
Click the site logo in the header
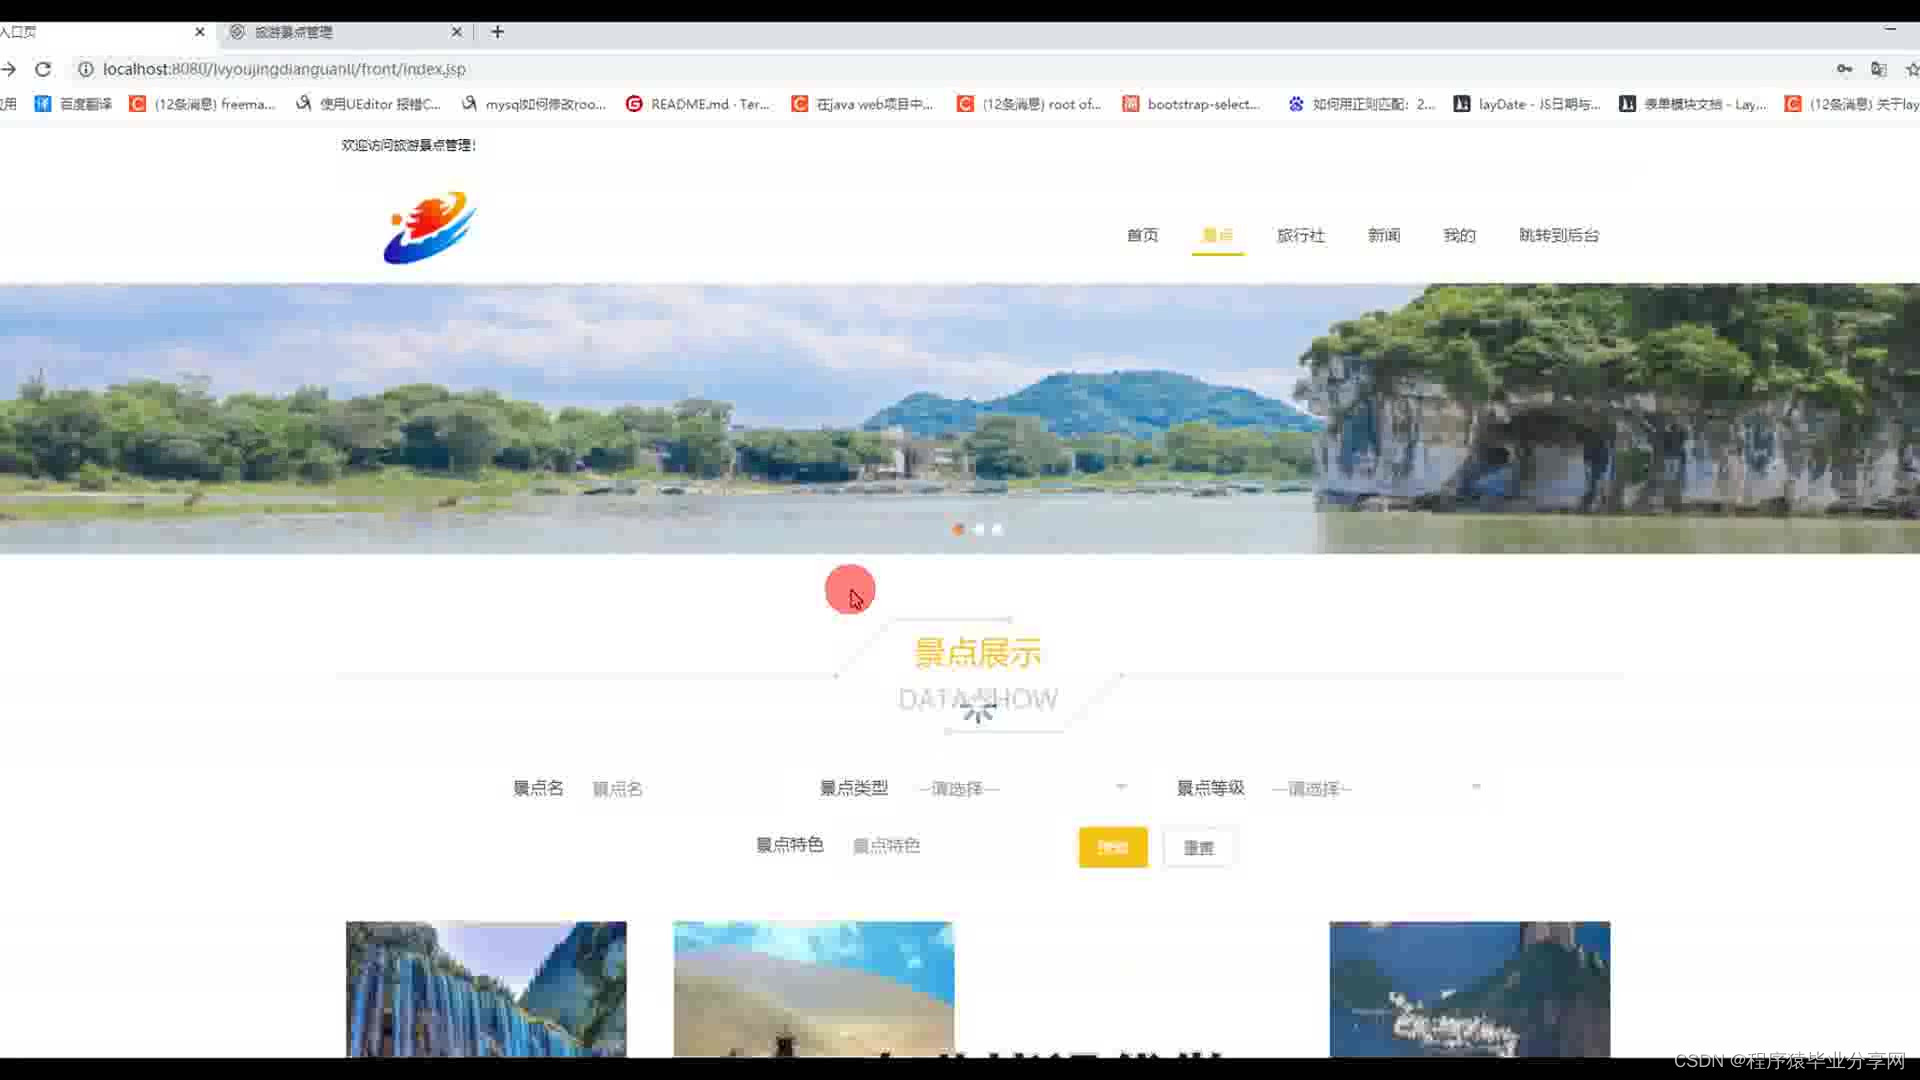(430, 228)
